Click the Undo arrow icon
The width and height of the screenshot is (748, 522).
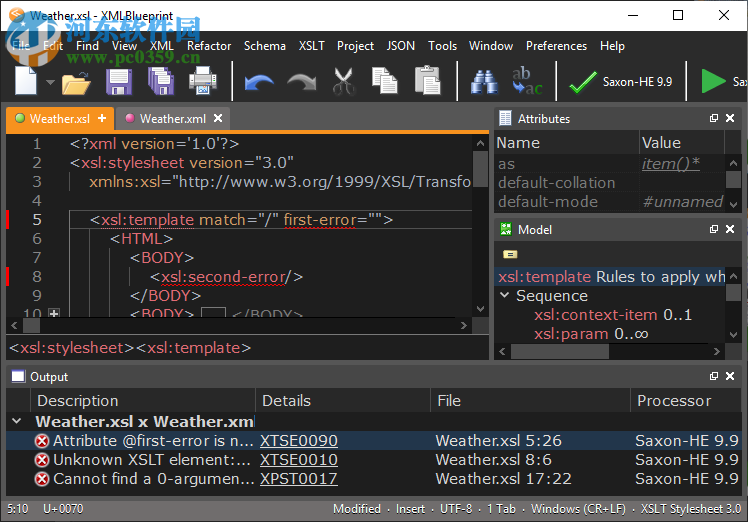click(x=259, y=83)
